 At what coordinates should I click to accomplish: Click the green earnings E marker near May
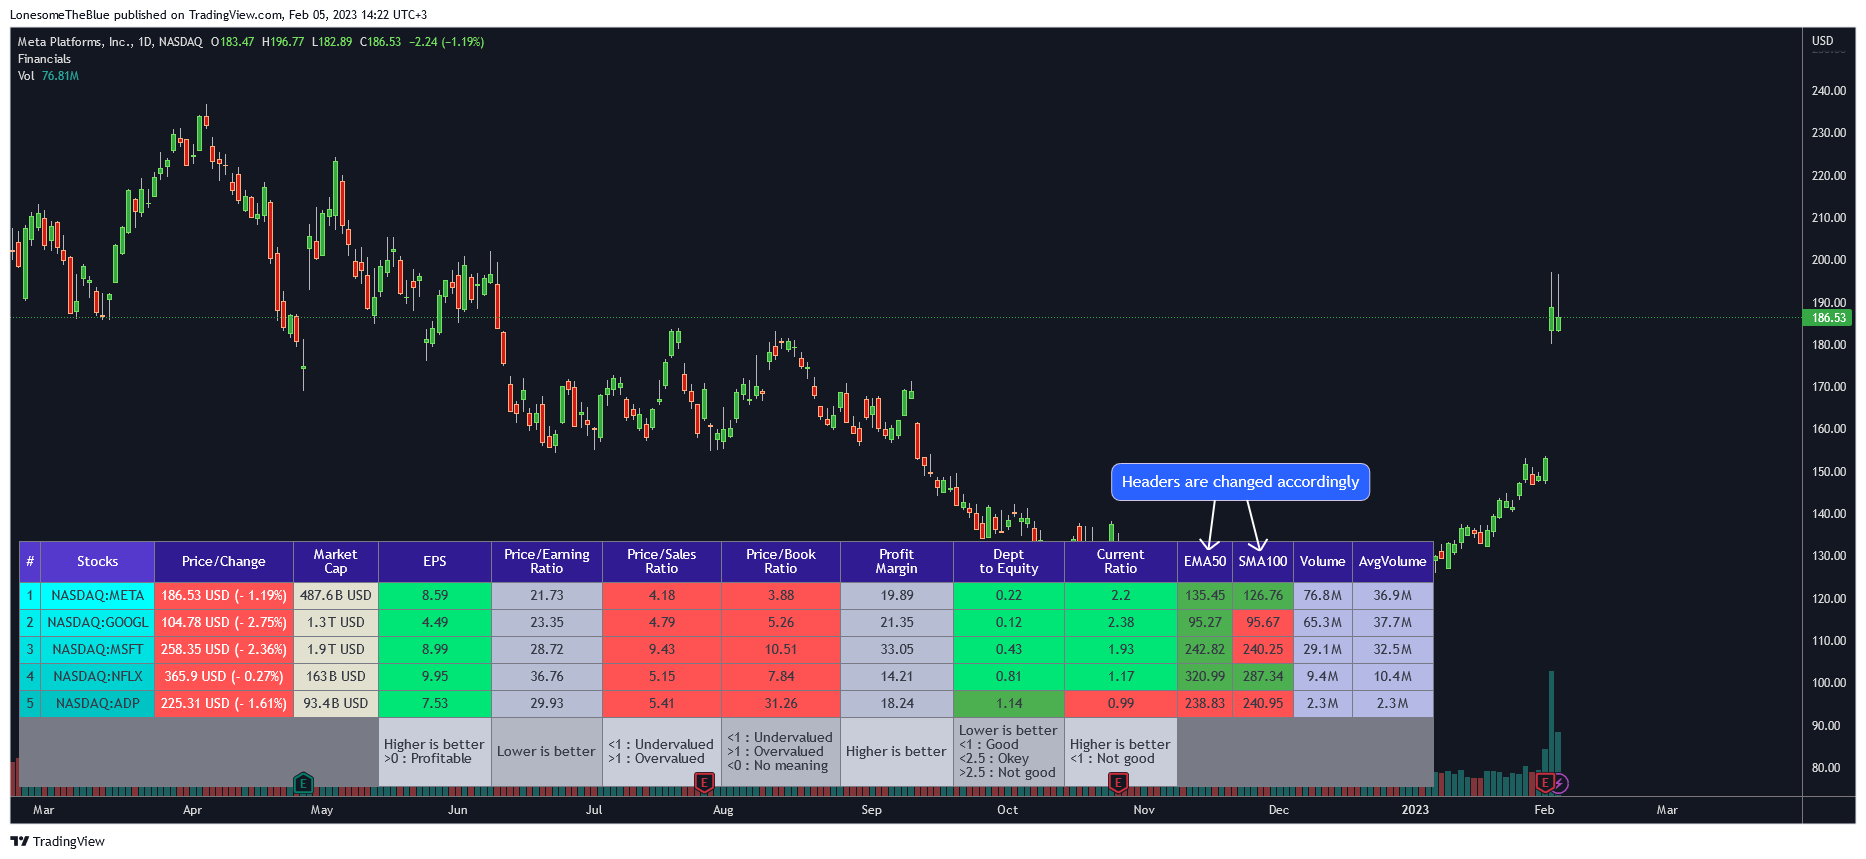303,783
